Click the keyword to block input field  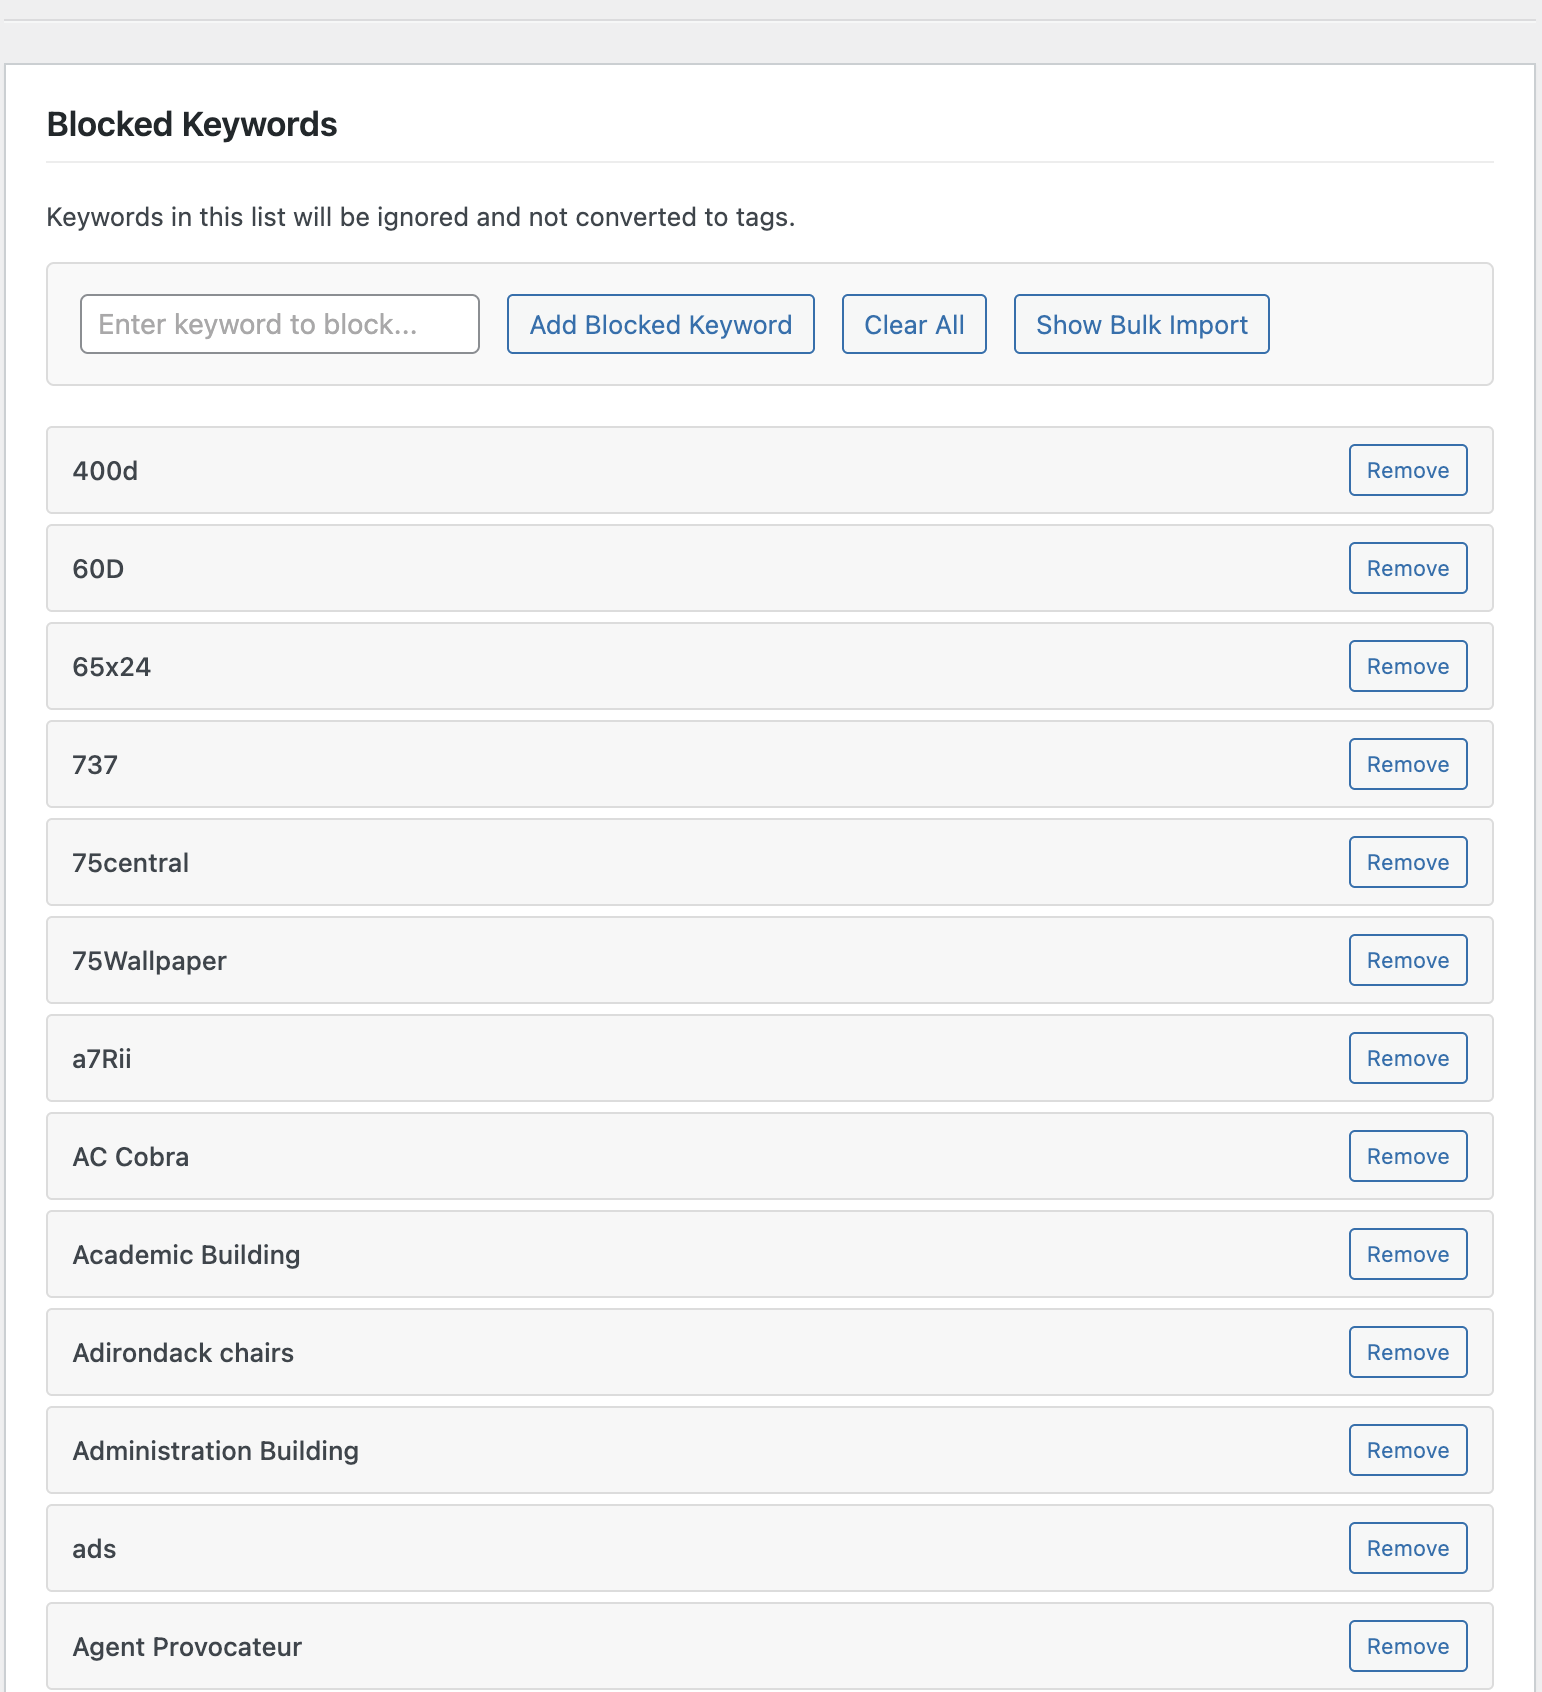(279, 324)
